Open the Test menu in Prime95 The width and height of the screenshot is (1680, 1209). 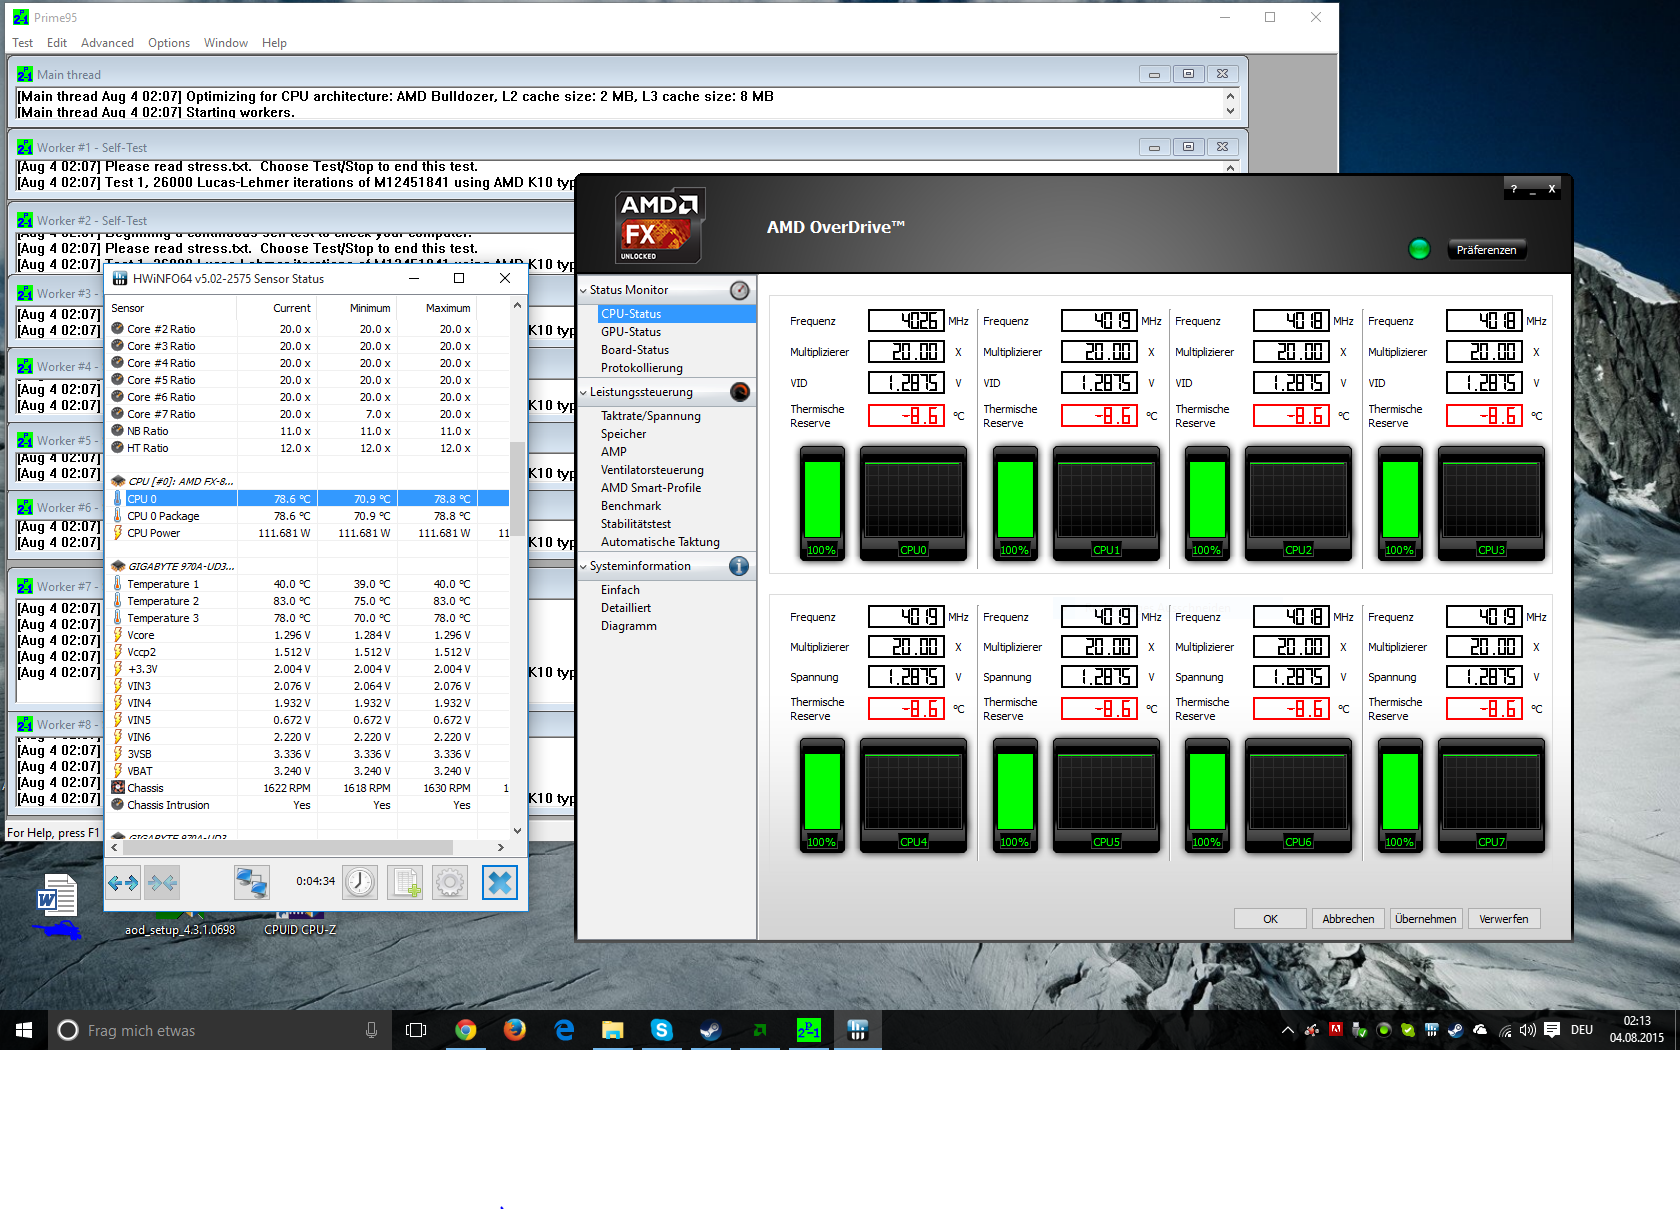coord(23,43)
